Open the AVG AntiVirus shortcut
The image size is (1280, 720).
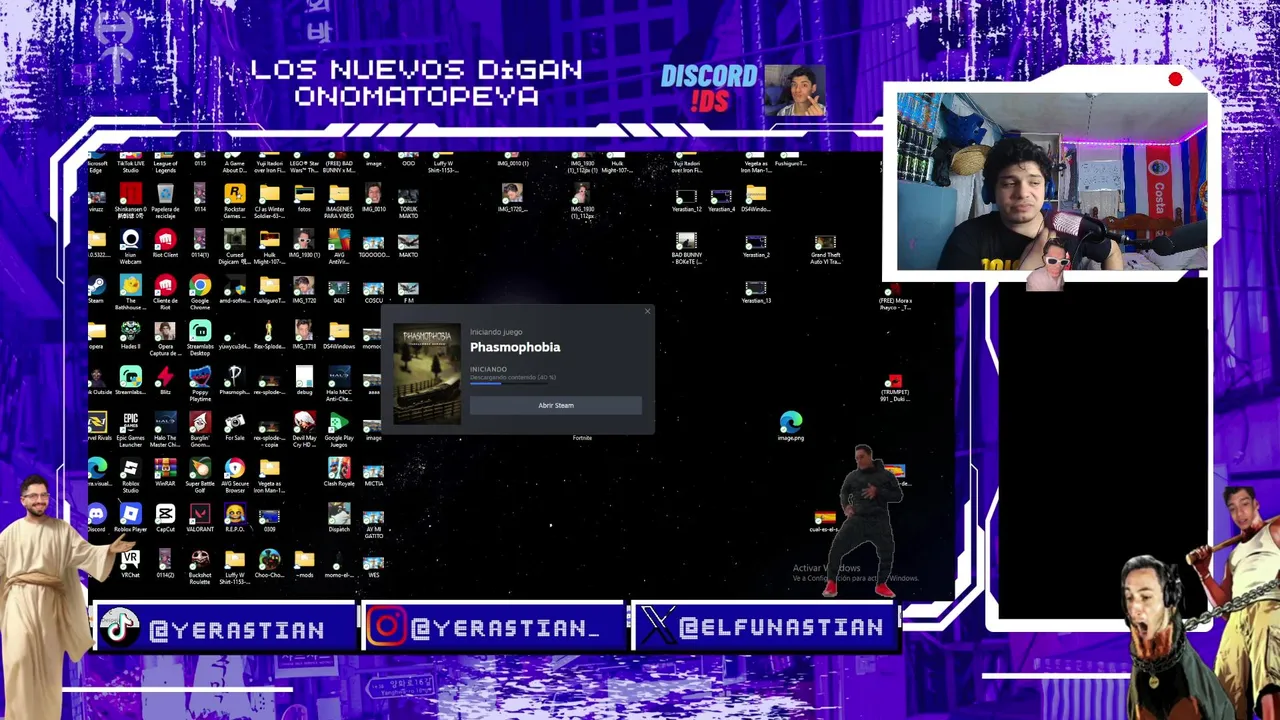pyautogui.click(x=339, y=240)
